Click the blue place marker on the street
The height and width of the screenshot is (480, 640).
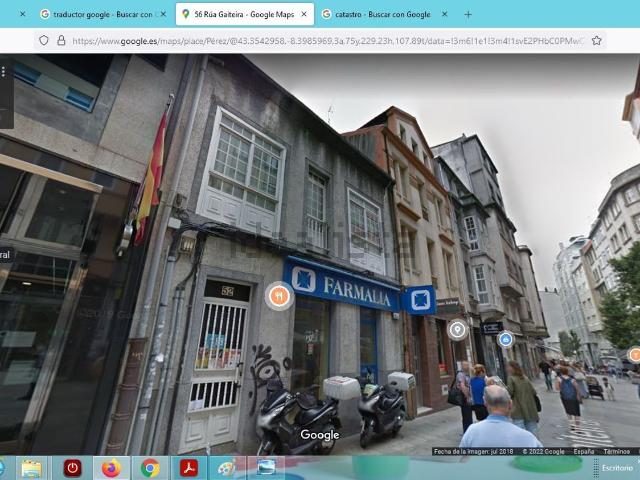505,339
